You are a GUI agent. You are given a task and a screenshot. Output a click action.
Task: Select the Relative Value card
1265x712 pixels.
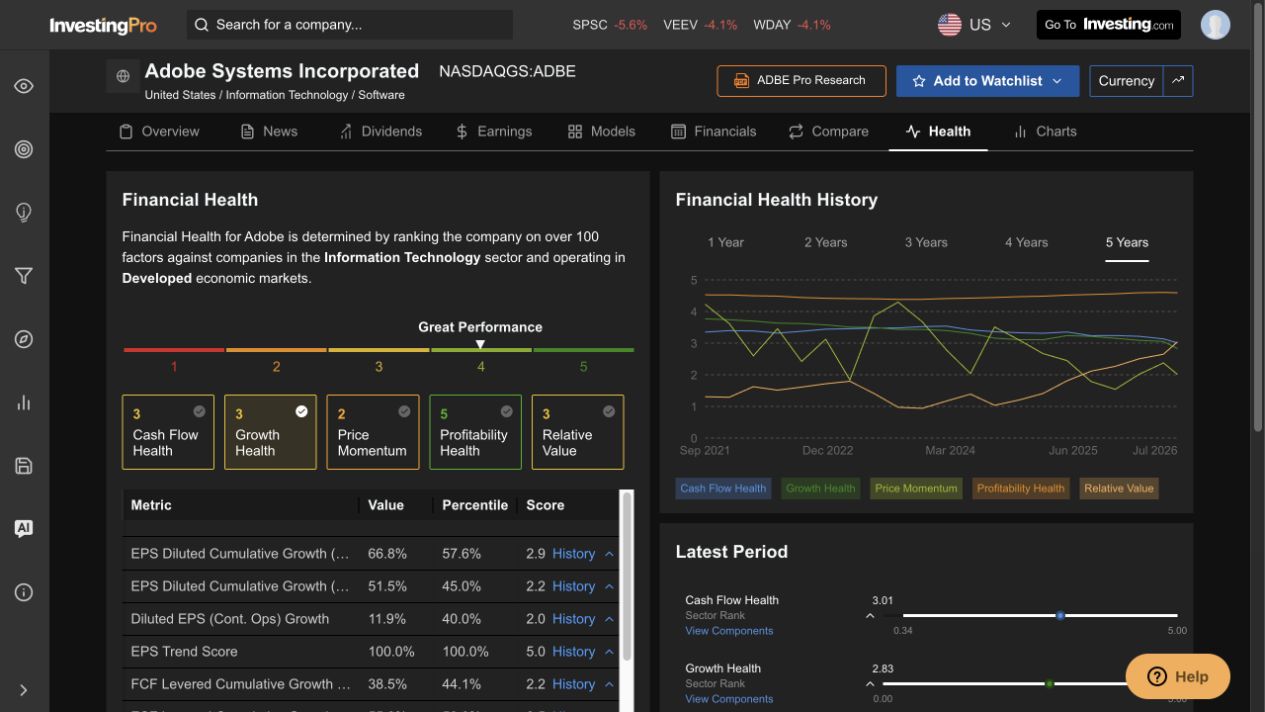(x=578, y=432)
